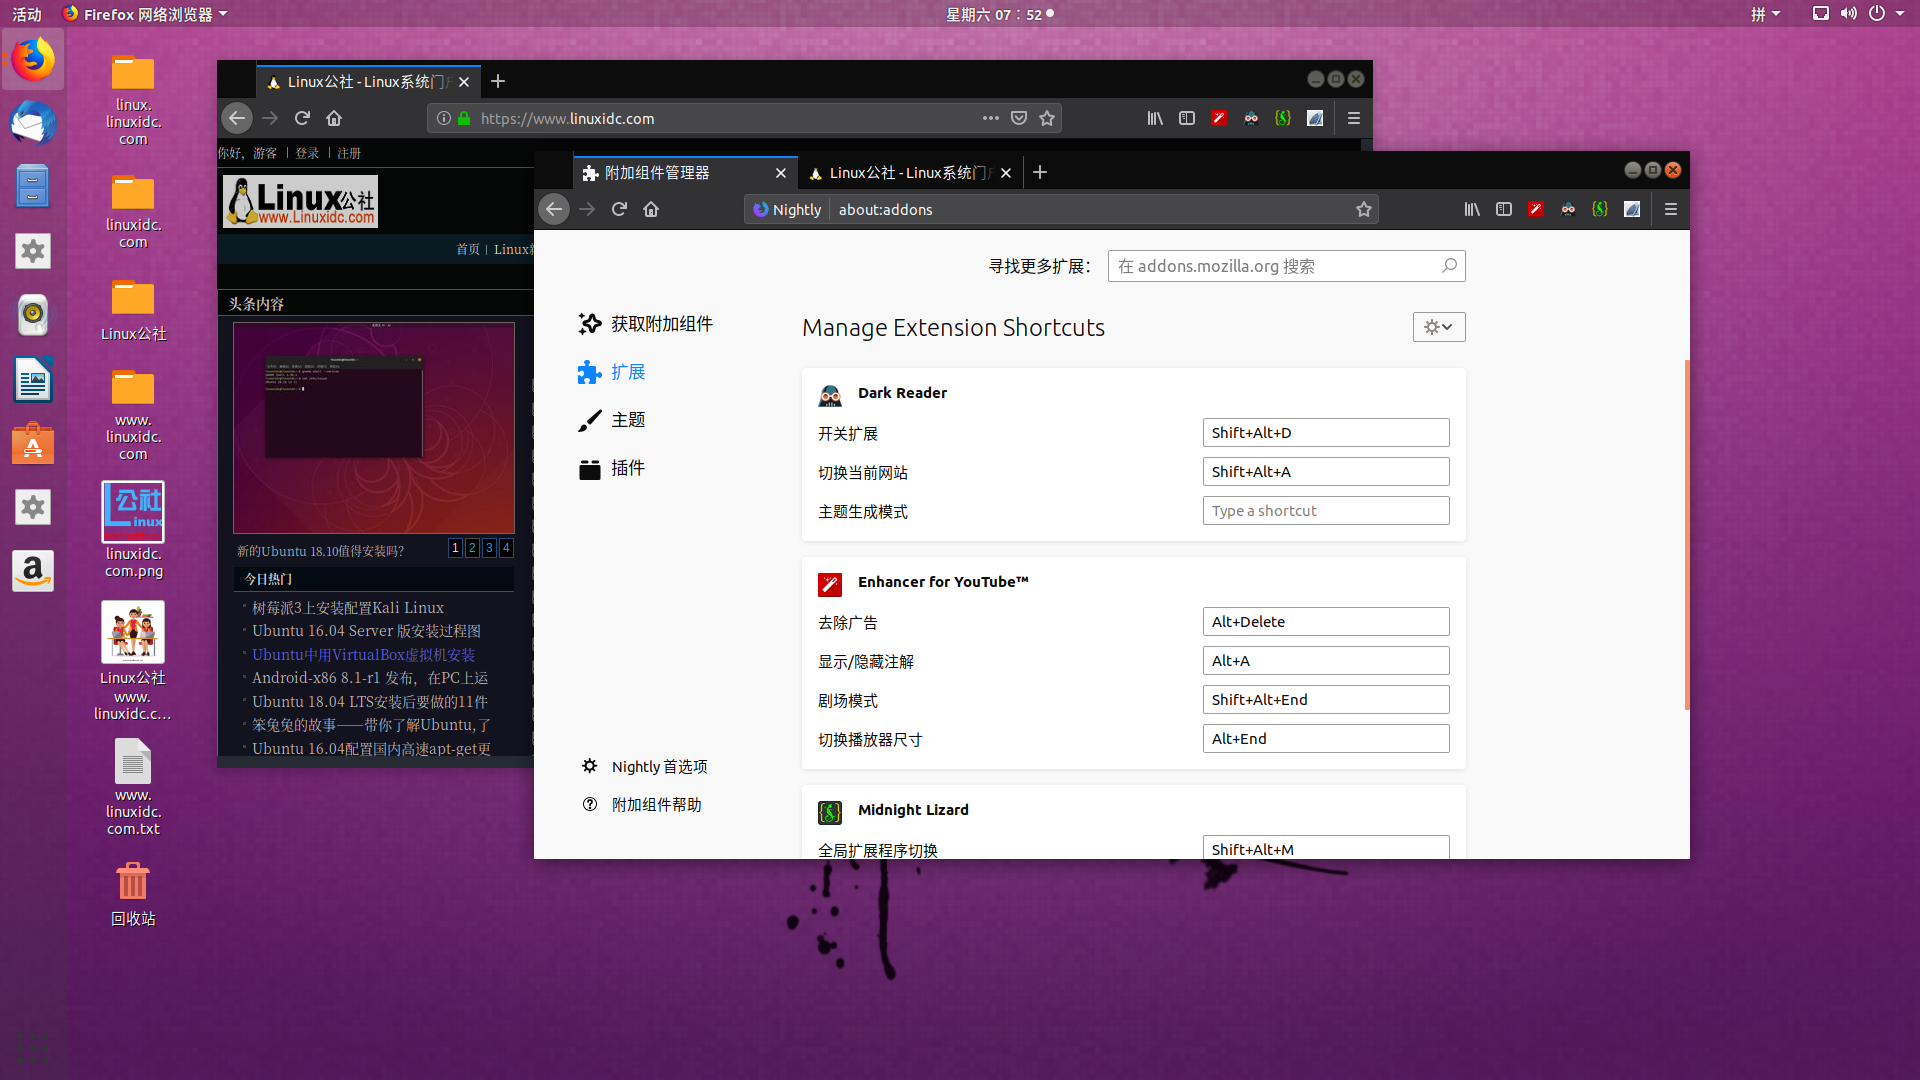Click the Shift+Alt+D shortcut input field
The height and width of the screenshot is (1080, 1920).
pos(1325,433)
